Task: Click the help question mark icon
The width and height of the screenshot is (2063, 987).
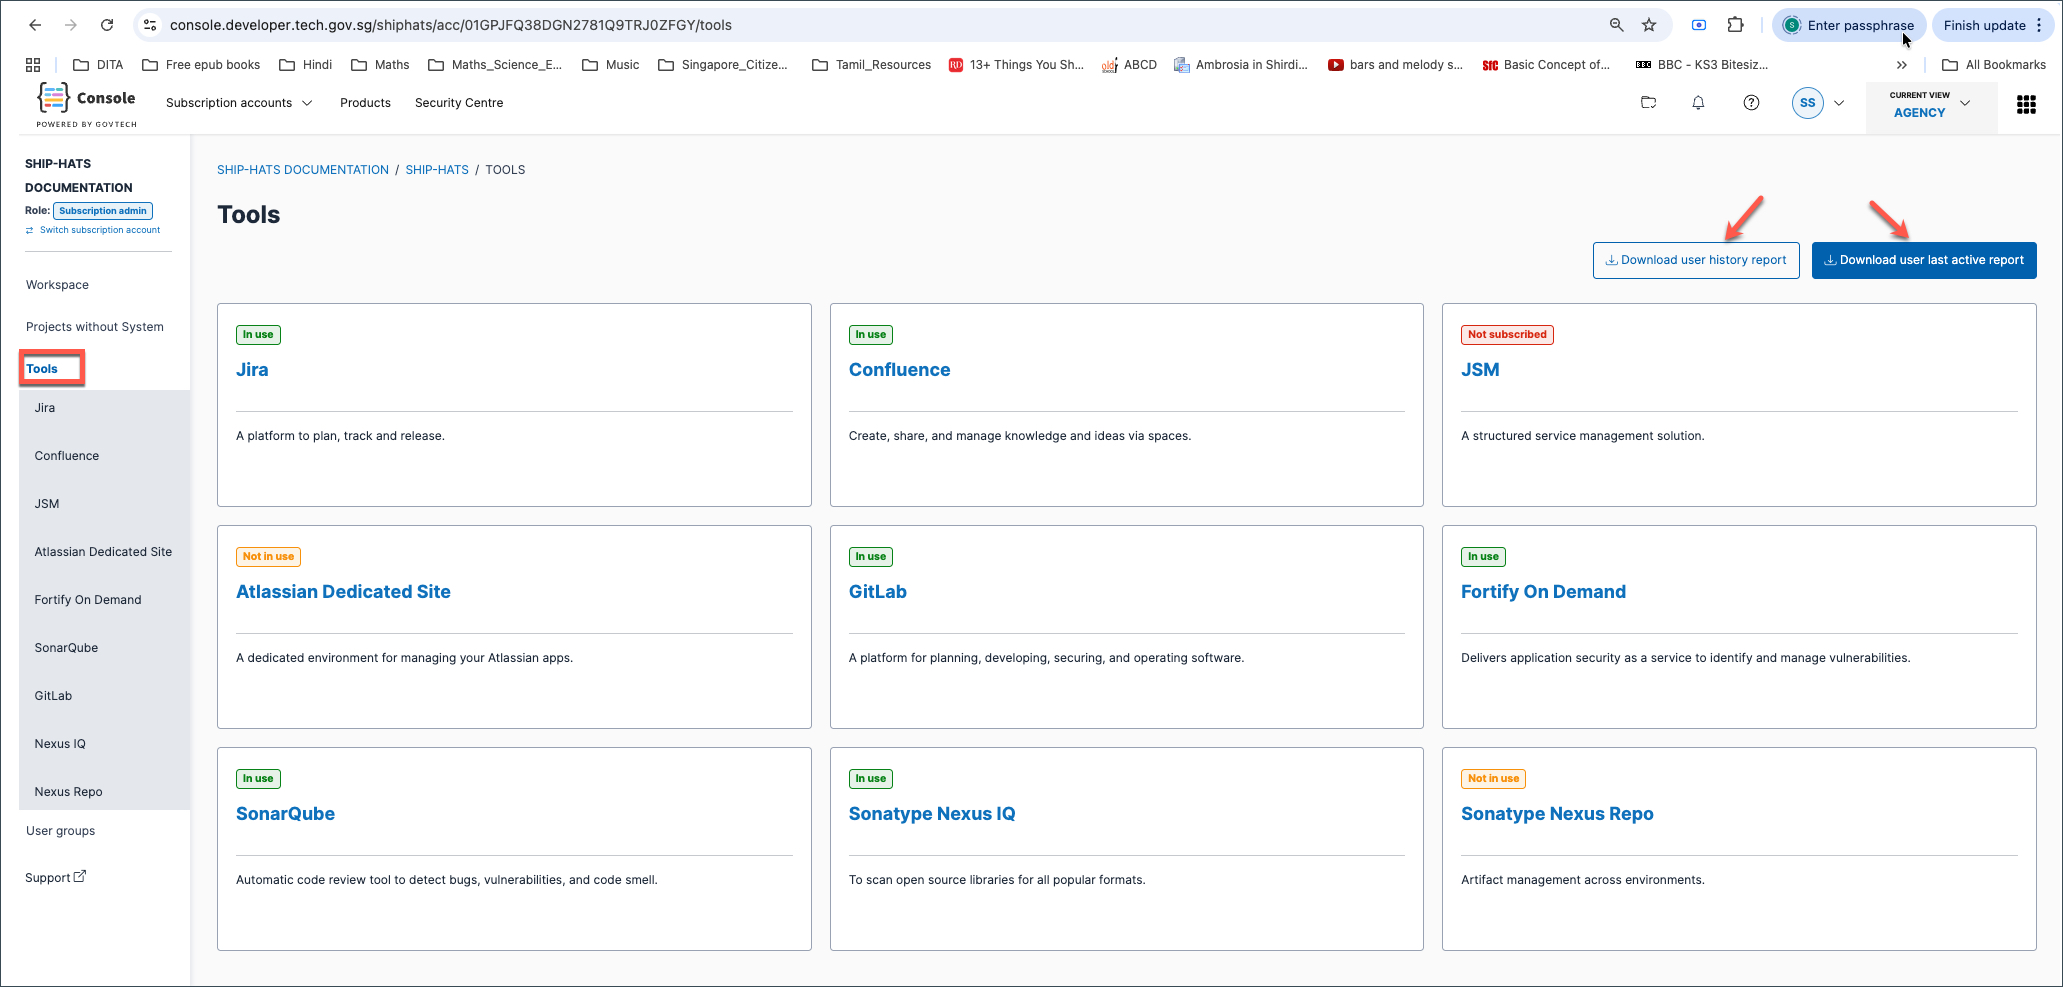Action: 1751,102
